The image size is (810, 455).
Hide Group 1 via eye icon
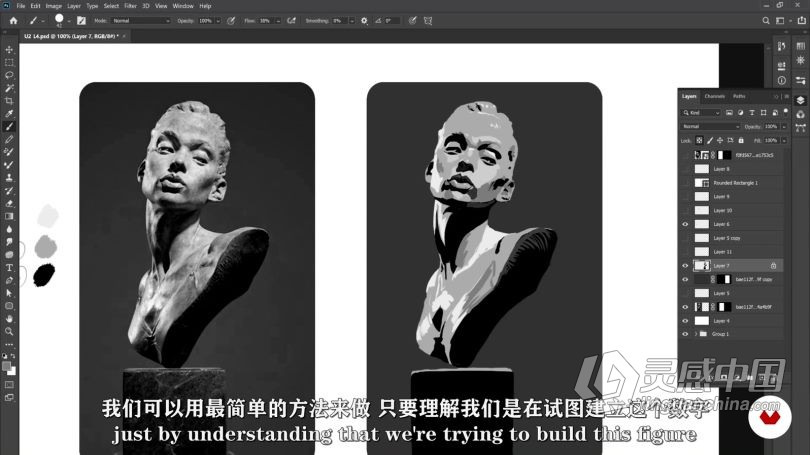(686, 334)
